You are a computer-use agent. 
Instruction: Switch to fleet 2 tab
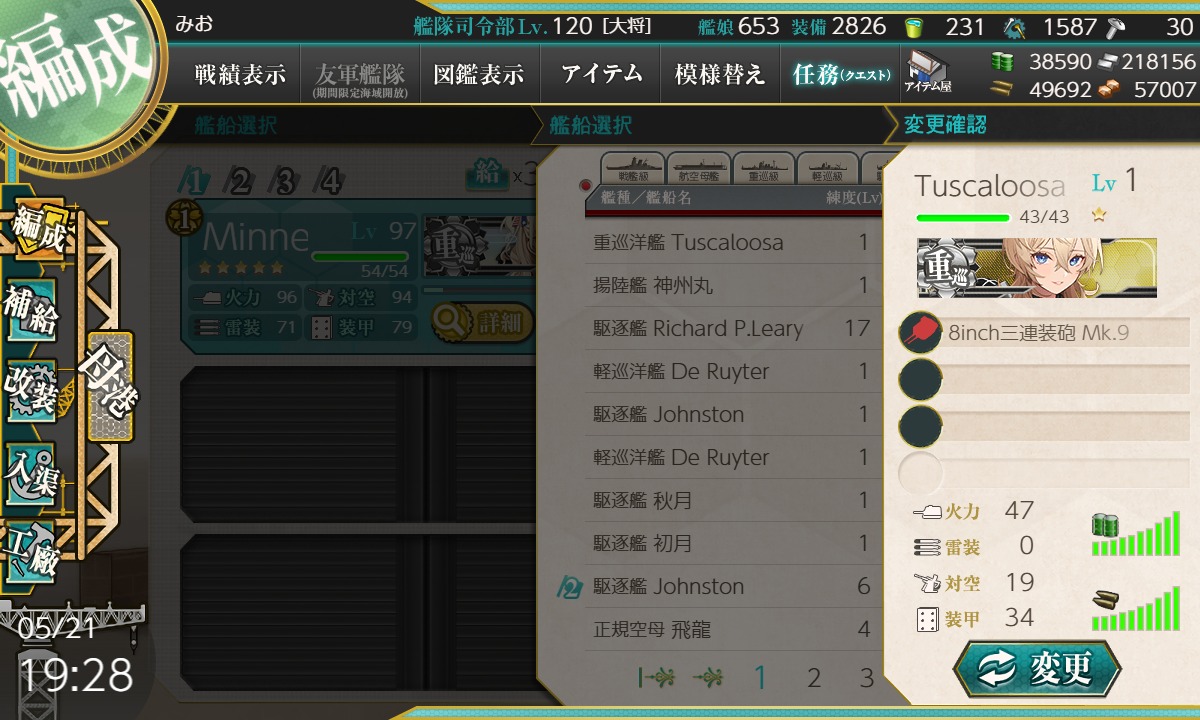[241, 181]
